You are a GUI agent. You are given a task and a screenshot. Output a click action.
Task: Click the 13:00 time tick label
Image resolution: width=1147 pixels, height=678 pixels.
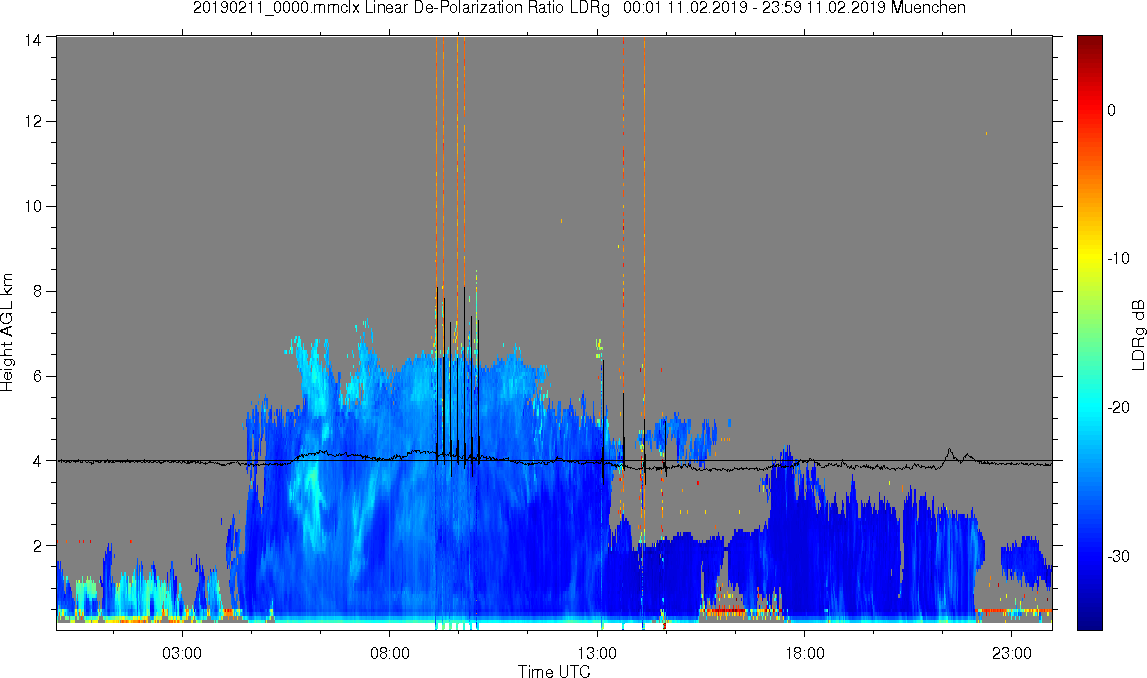(x=597, y=652)
